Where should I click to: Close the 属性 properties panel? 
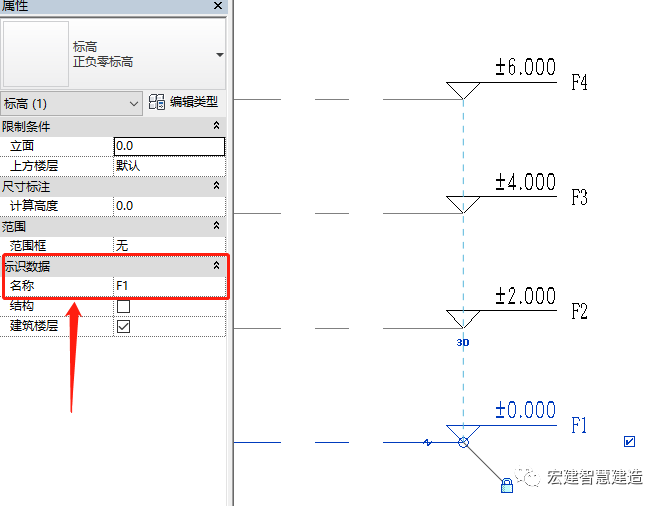coord(218,6)
